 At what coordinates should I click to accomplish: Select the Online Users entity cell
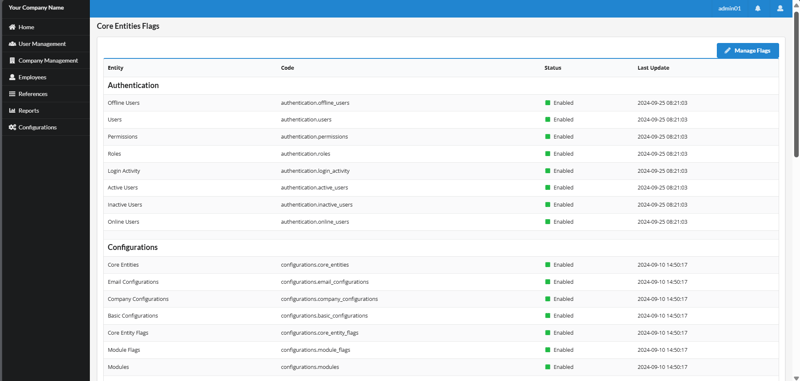pyautogui.click(x=123, y=222)
